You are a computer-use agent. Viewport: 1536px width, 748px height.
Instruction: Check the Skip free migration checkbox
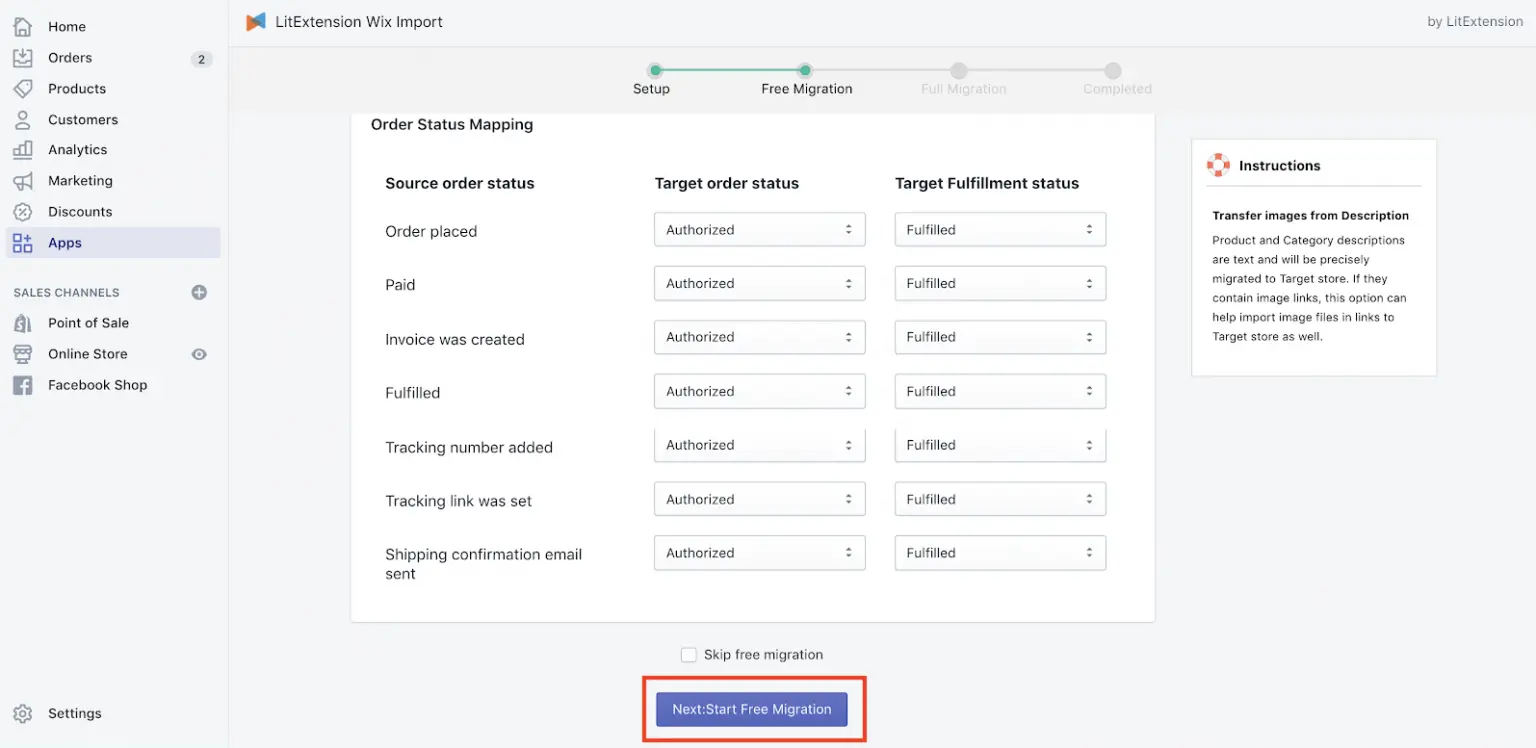pos(688,655)
